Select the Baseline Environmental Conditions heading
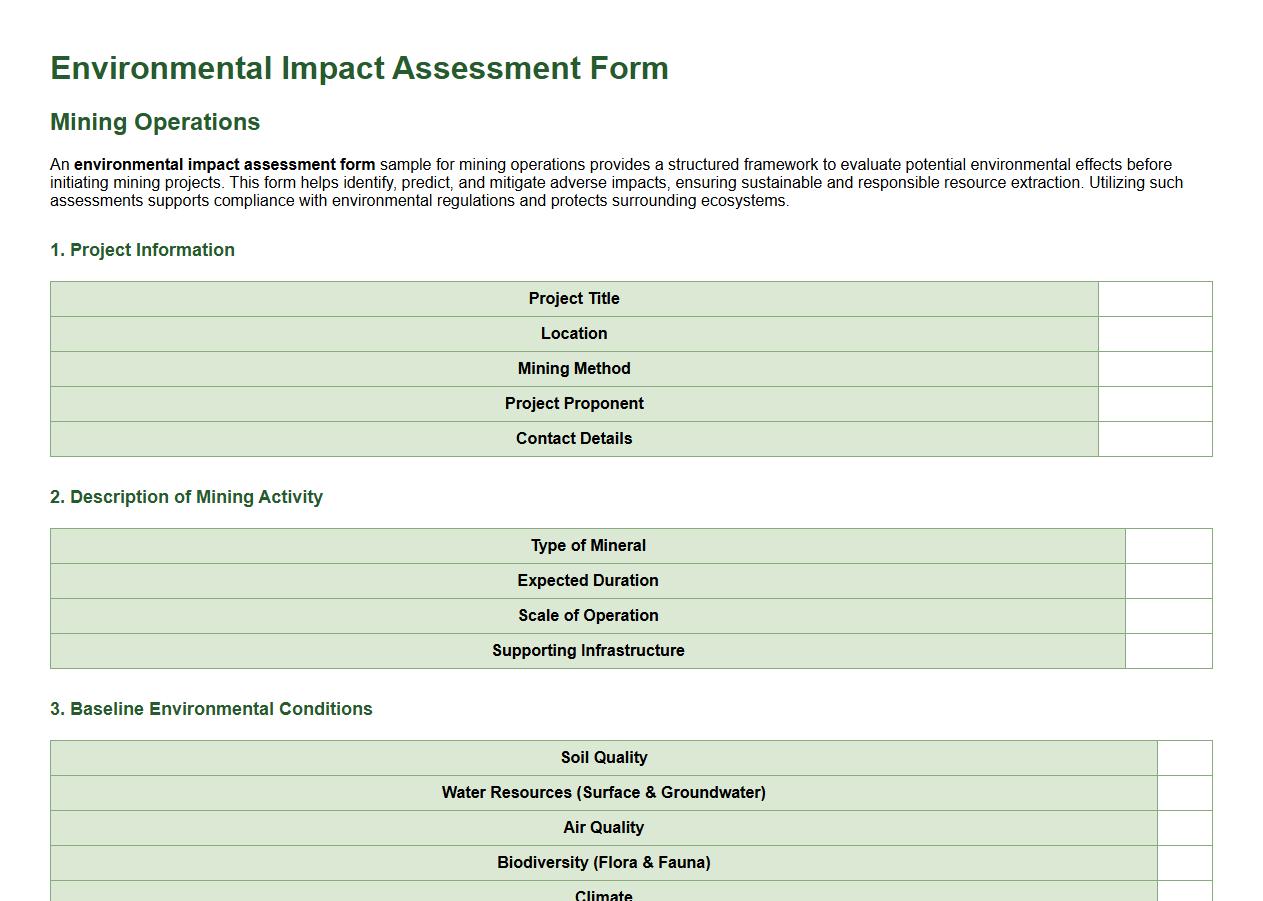 [210, 708]
